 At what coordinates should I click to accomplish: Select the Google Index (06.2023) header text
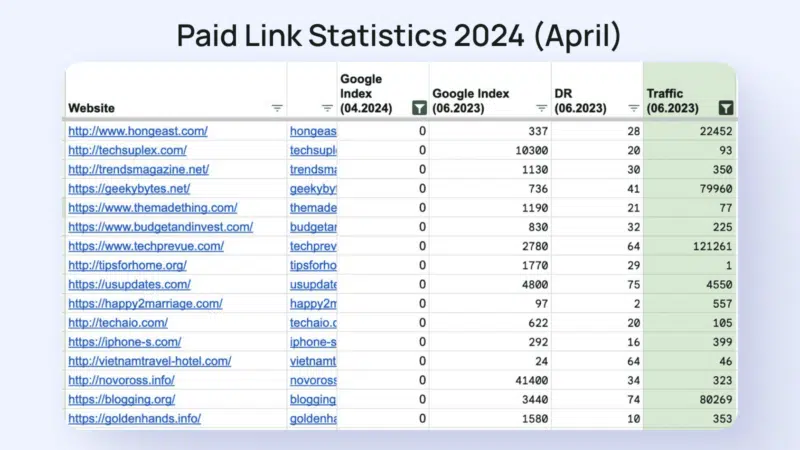(470, 101)
